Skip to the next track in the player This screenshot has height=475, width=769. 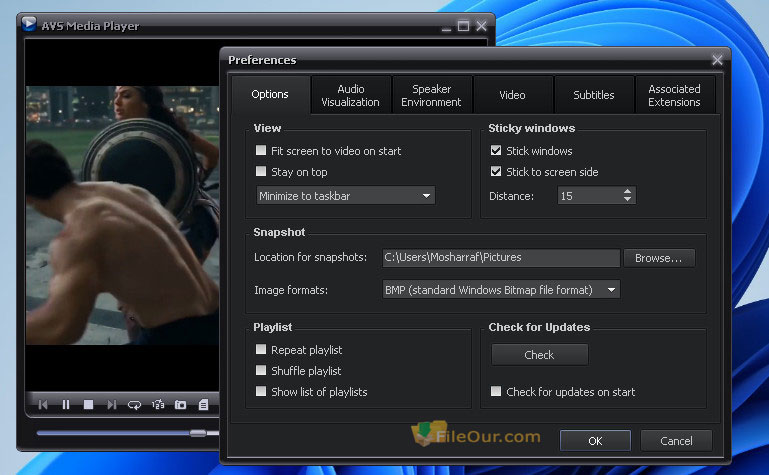coord(111,405)
